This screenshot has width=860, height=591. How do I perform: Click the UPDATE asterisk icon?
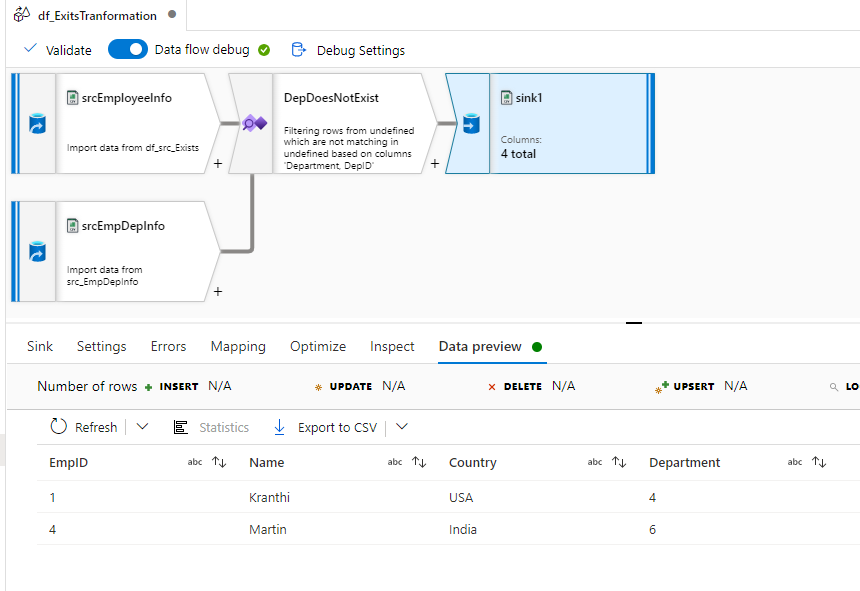(318, 387)
